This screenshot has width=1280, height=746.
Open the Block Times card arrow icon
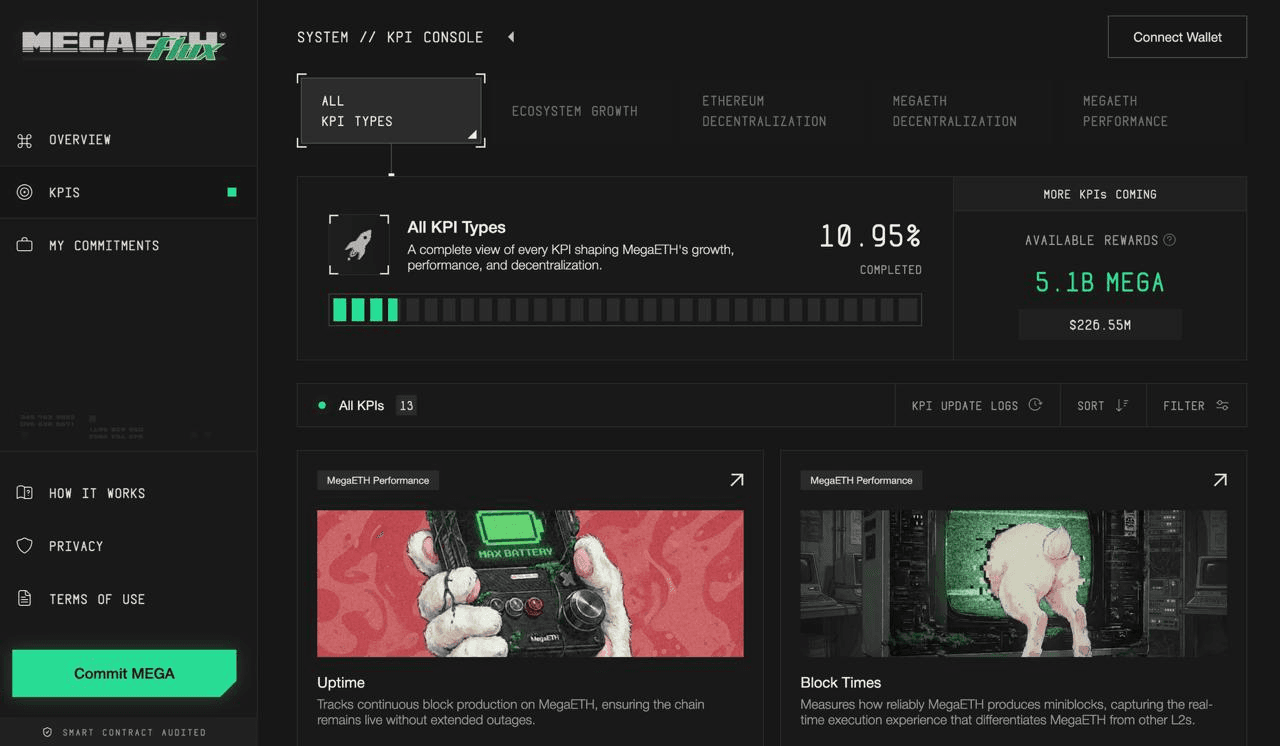click(1220, 480)
